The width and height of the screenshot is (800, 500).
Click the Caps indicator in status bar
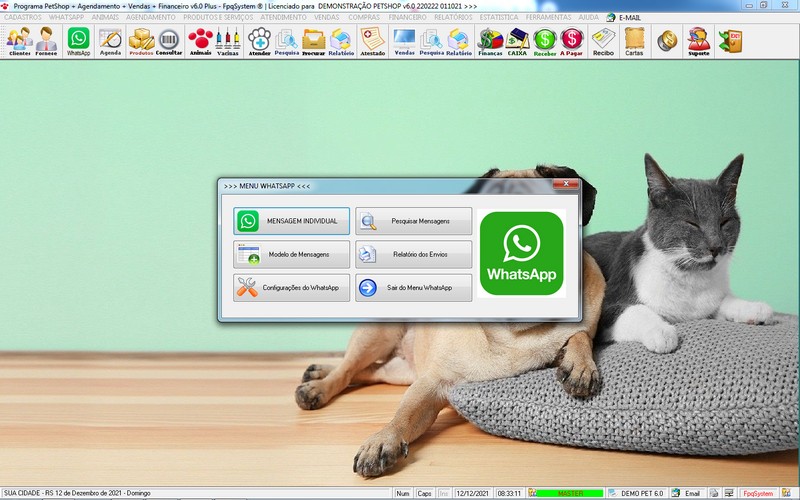pos(424,493)
